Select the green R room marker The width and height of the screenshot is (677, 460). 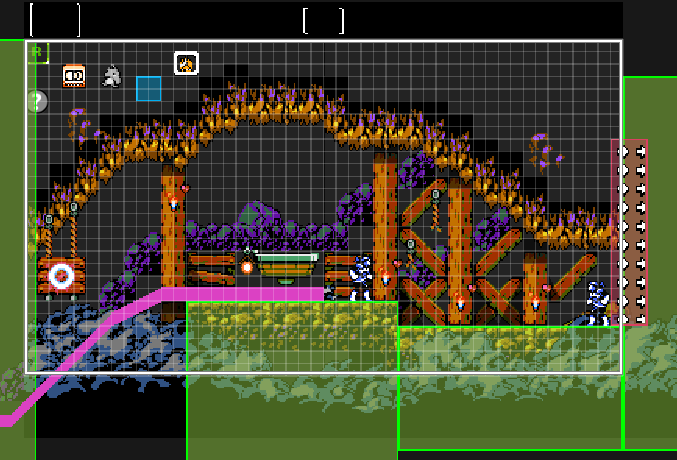(x=38, y=53)
